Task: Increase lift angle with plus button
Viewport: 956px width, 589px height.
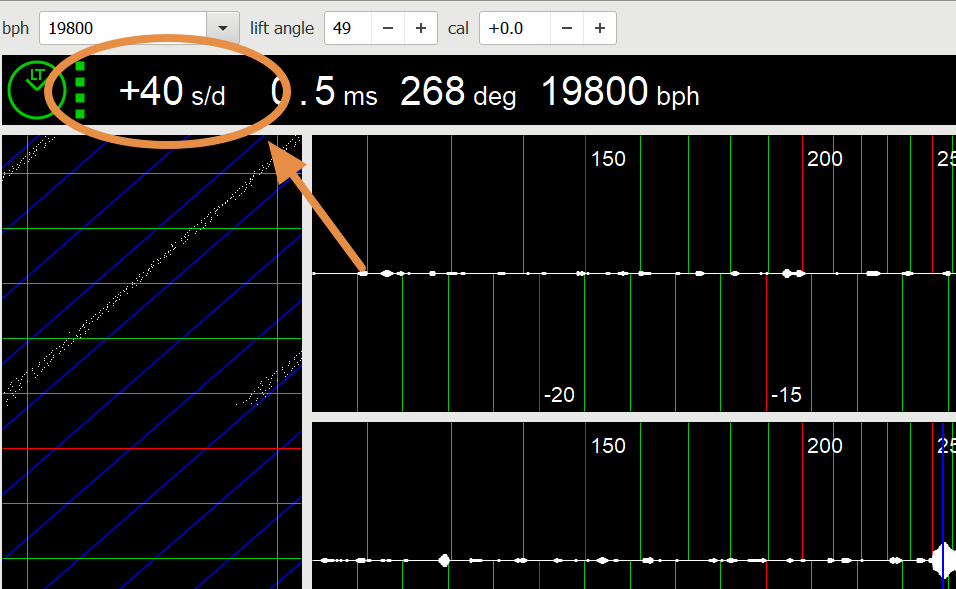Action: click(421, 28)
